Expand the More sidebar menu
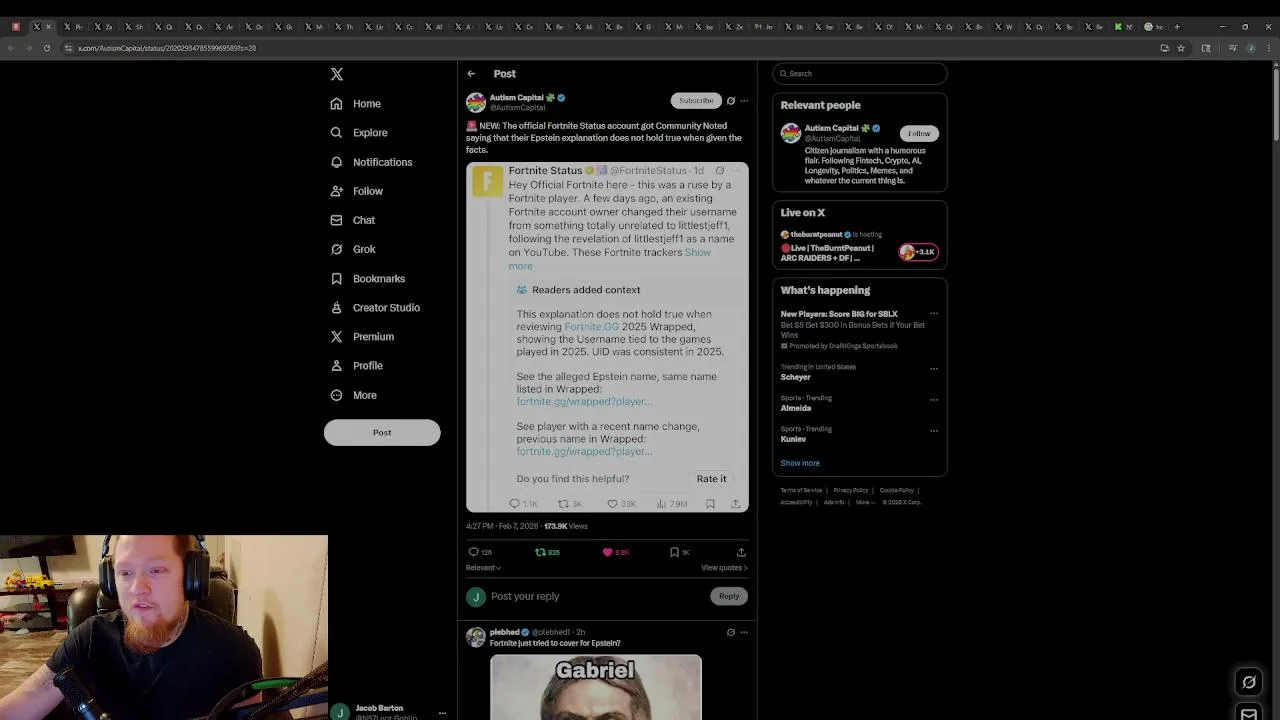The width and height of the screenshot is (1280, 720). coord(354,395)
